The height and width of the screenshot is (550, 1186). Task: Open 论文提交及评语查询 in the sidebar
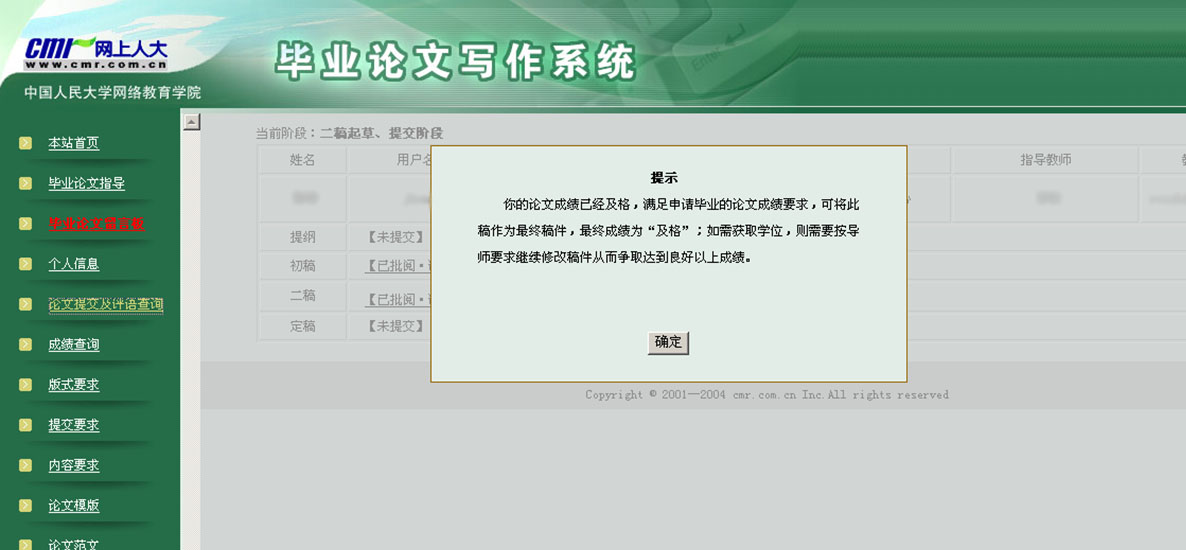tap(105, 304)
